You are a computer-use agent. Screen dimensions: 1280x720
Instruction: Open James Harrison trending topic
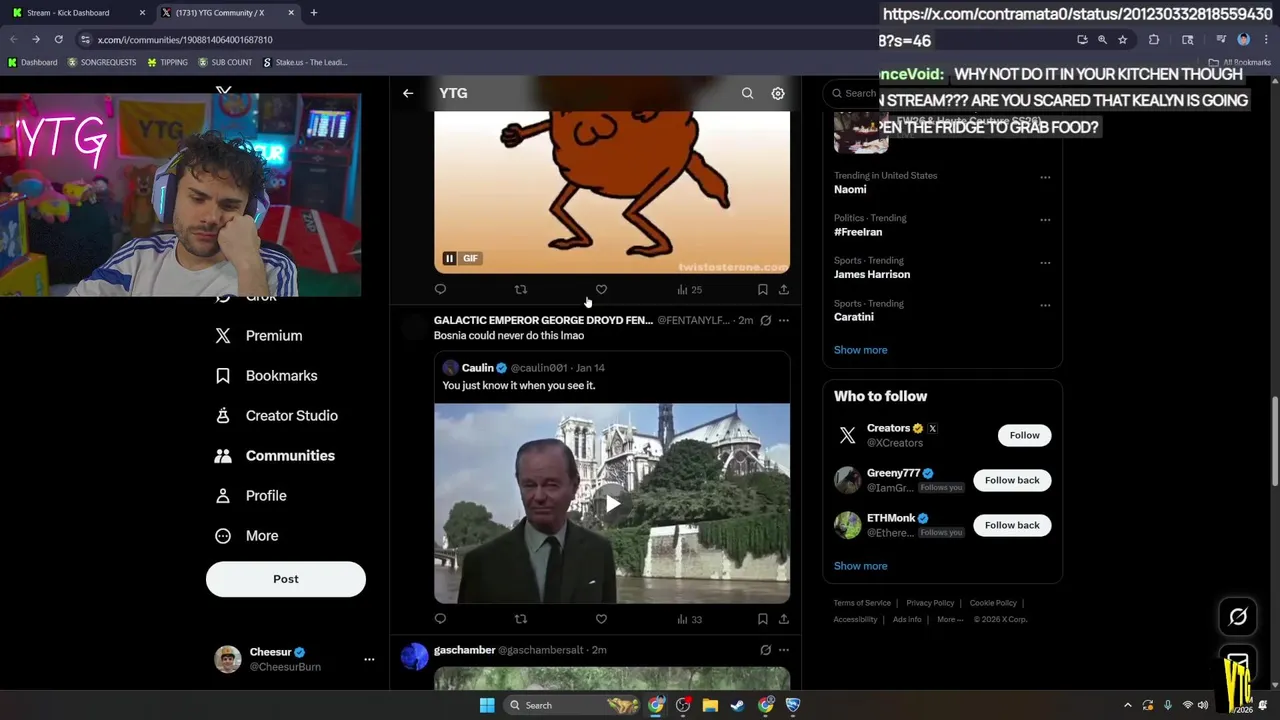872,274
